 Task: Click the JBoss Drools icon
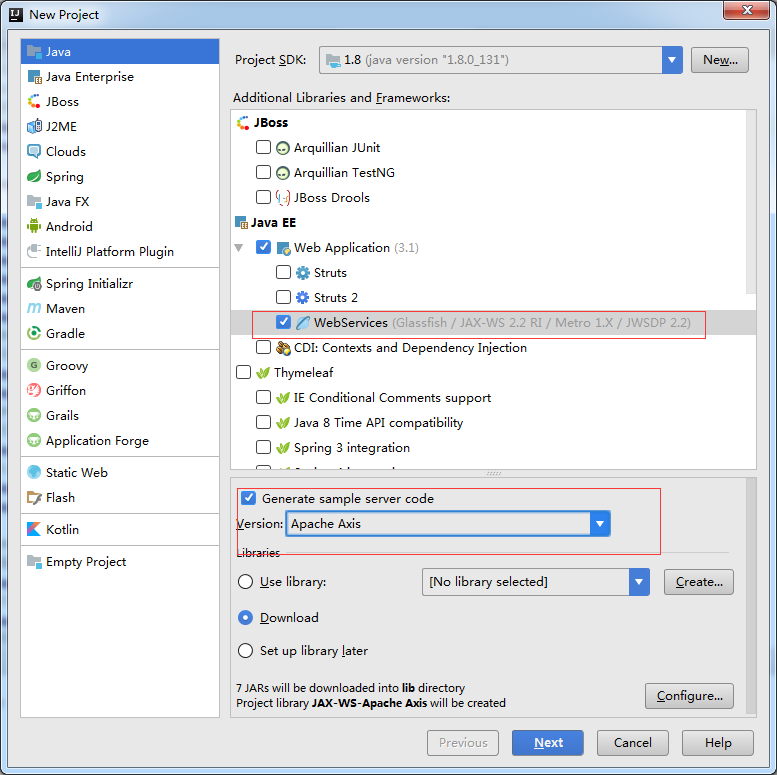pyautogui.click(x=283, y=198)
